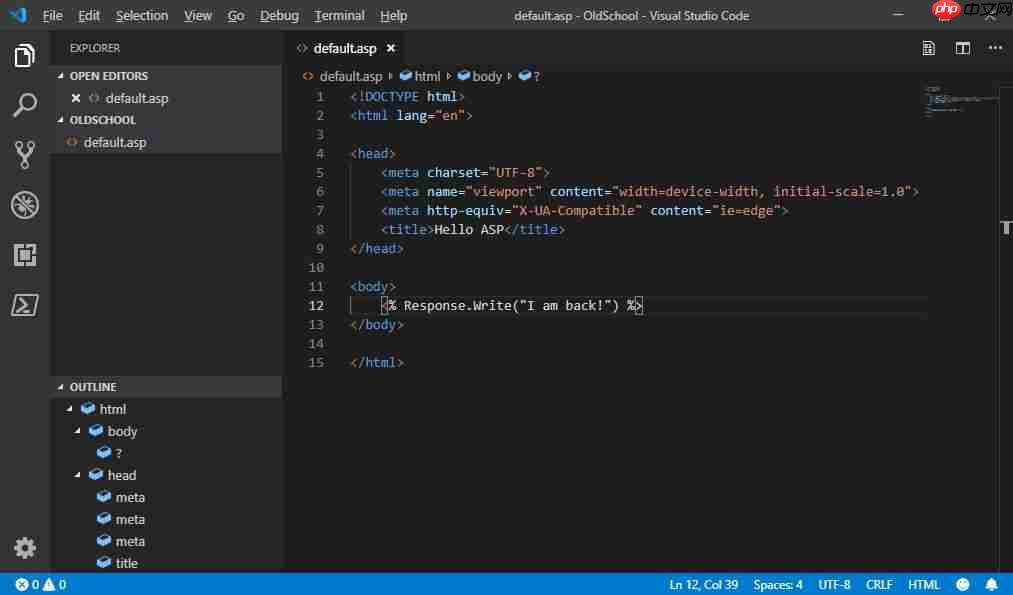This screenshot has width=1013, height=595.
Task: Click the notifications bell in the status bar
Action: pos(991,584)
